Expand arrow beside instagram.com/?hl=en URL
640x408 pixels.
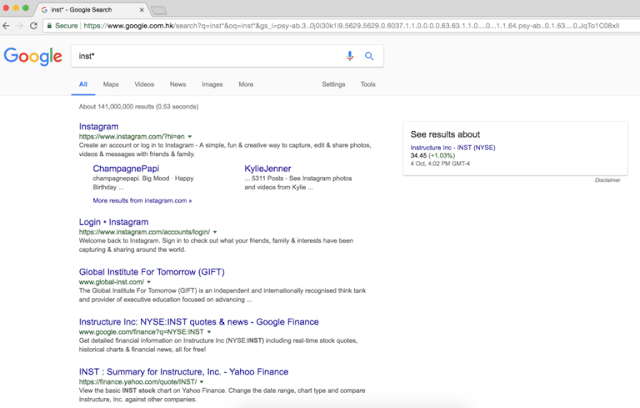190,137
